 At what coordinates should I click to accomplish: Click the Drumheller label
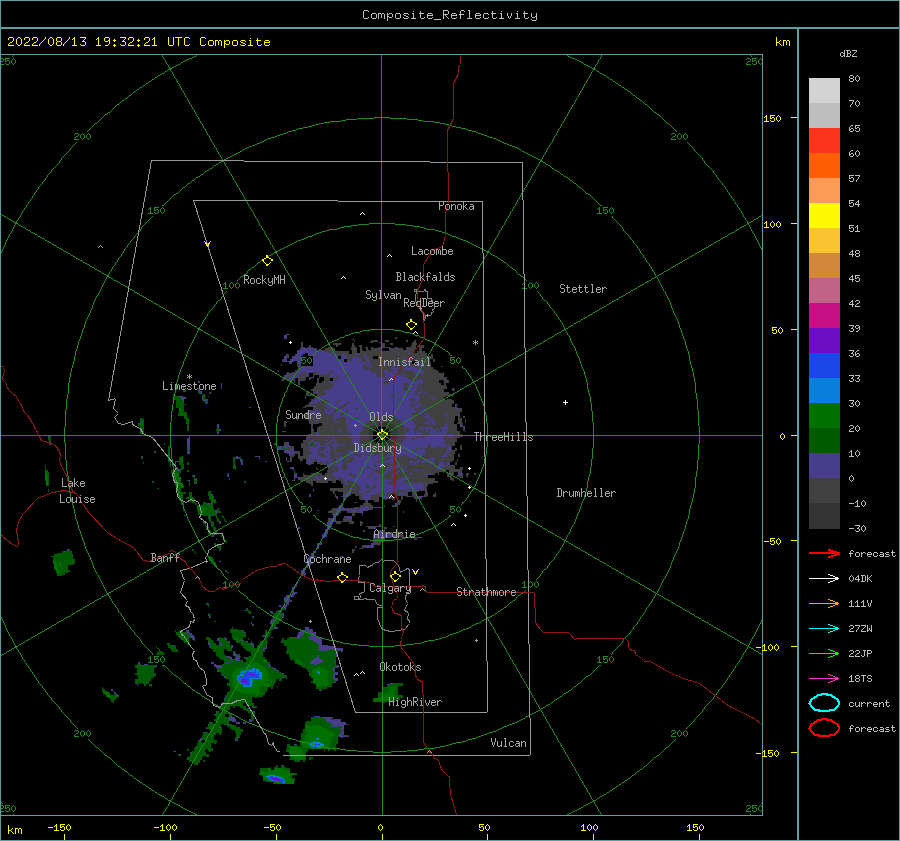coord(586,493)
